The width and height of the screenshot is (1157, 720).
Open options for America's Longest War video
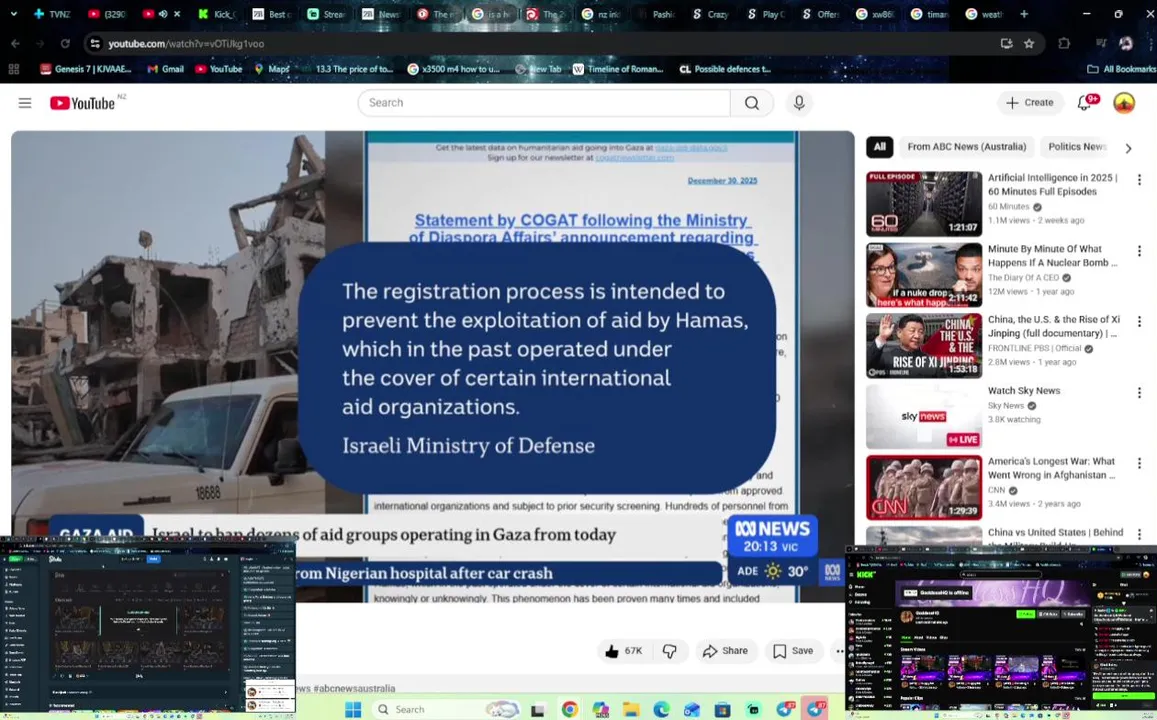point(1139,463)
